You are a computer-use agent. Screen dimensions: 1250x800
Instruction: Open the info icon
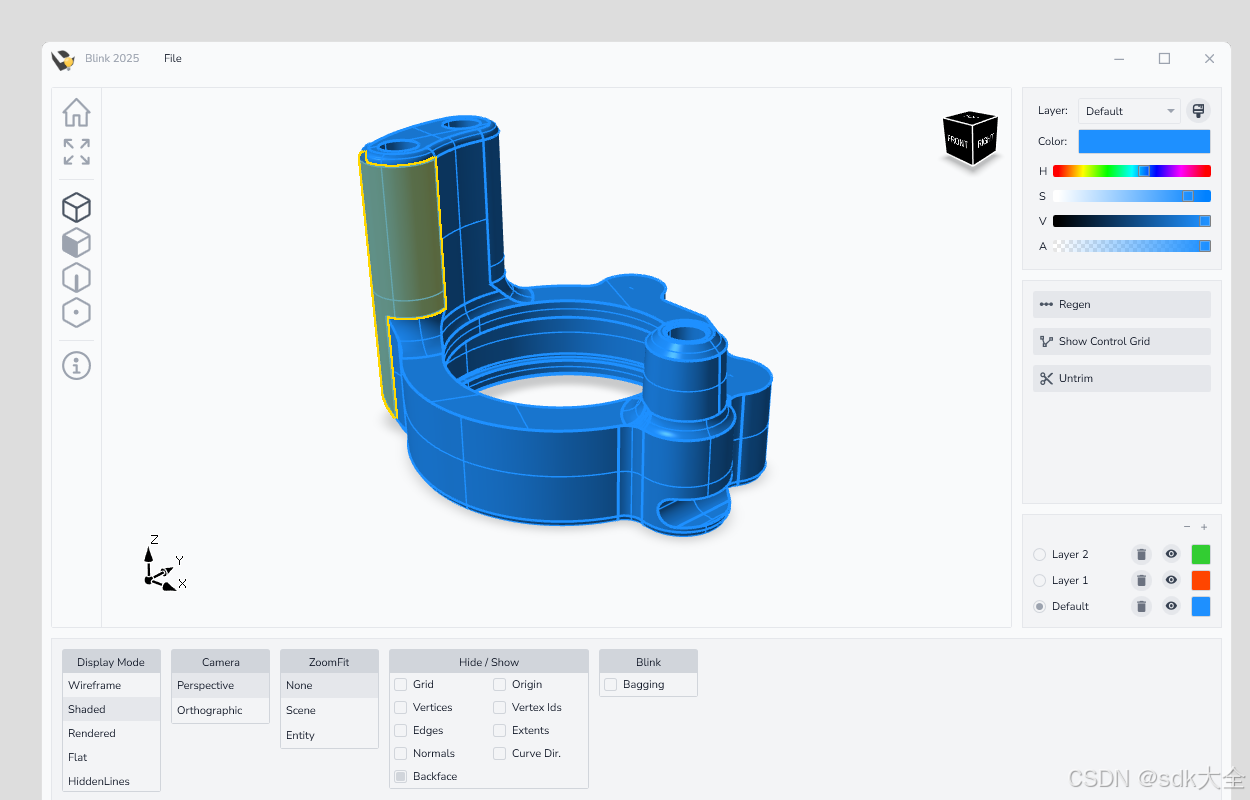point(76,365)
